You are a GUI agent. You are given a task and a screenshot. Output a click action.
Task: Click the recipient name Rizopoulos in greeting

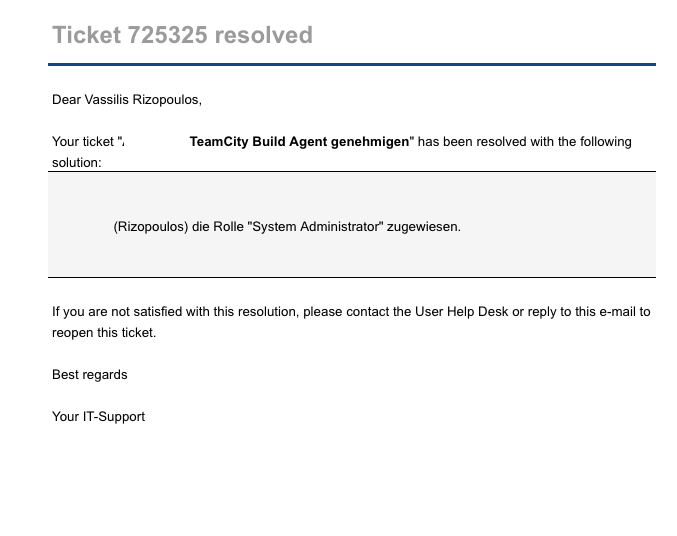coord(166,100)
